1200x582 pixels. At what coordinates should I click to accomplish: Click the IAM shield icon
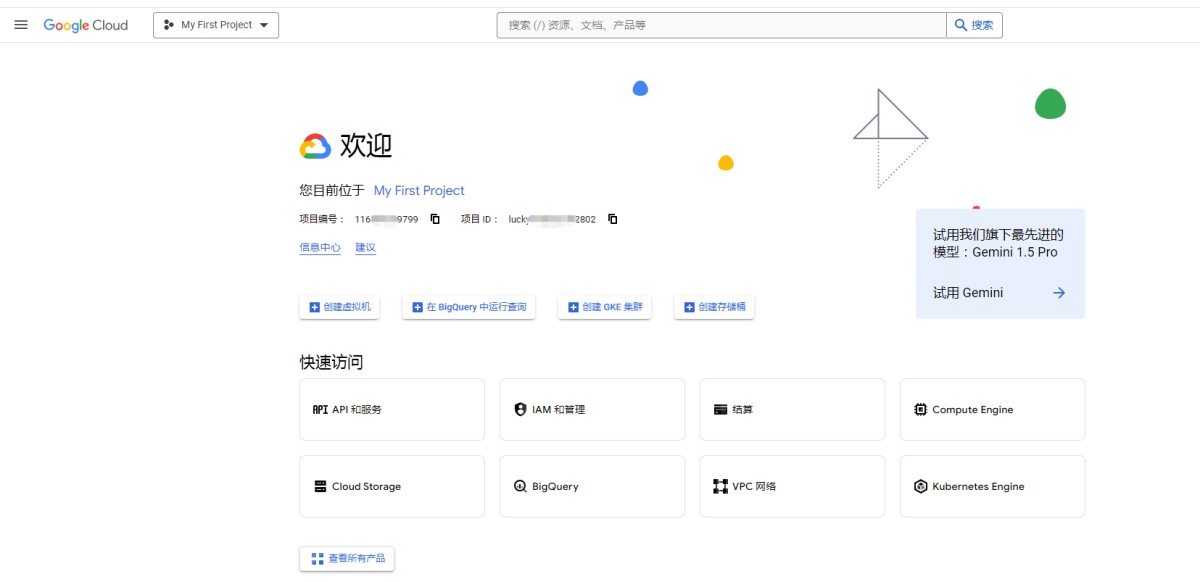(520, 410)
